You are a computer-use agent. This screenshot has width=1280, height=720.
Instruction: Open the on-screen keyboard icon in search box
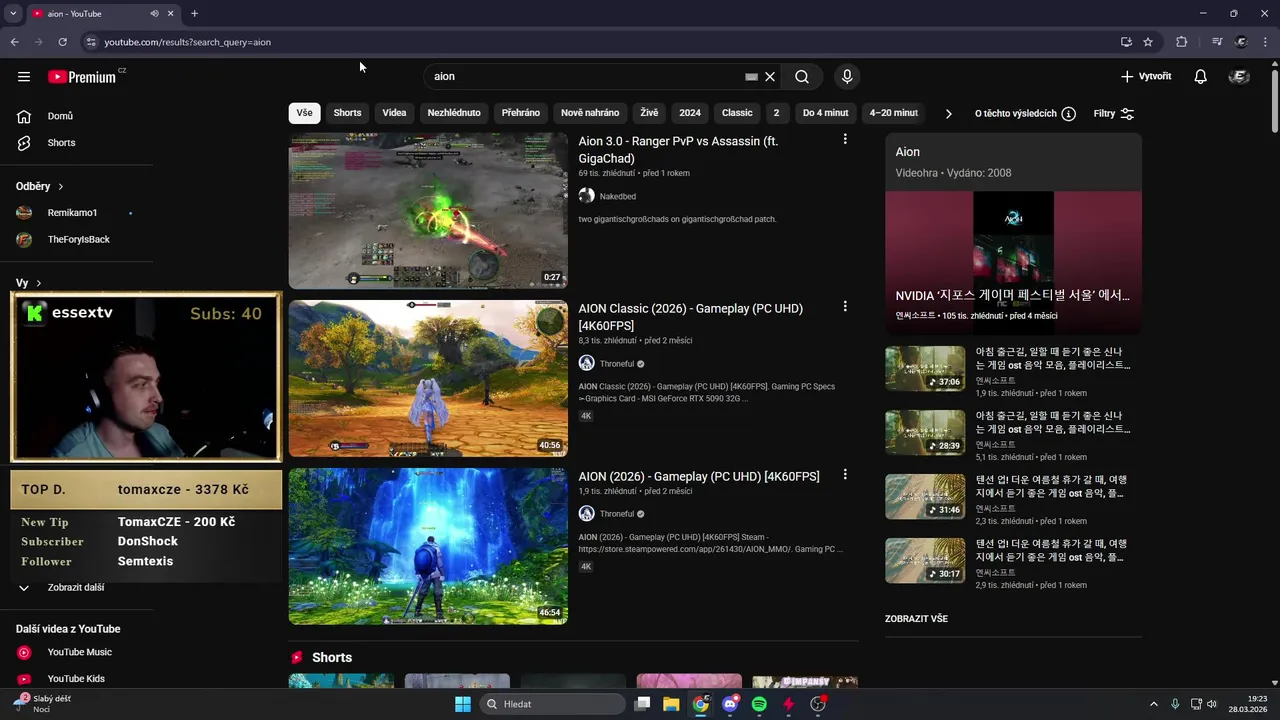coord(751,76)
